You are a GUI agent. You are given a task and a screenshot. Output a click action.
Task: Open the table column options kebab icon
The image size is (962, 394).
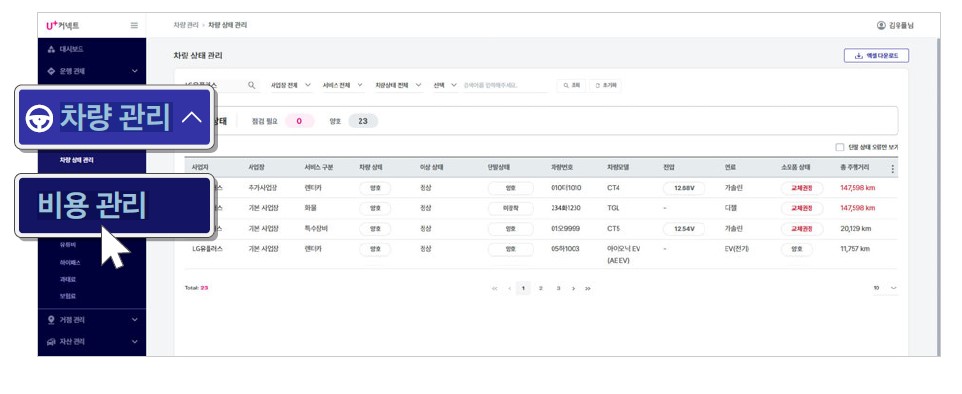point(892,169)
